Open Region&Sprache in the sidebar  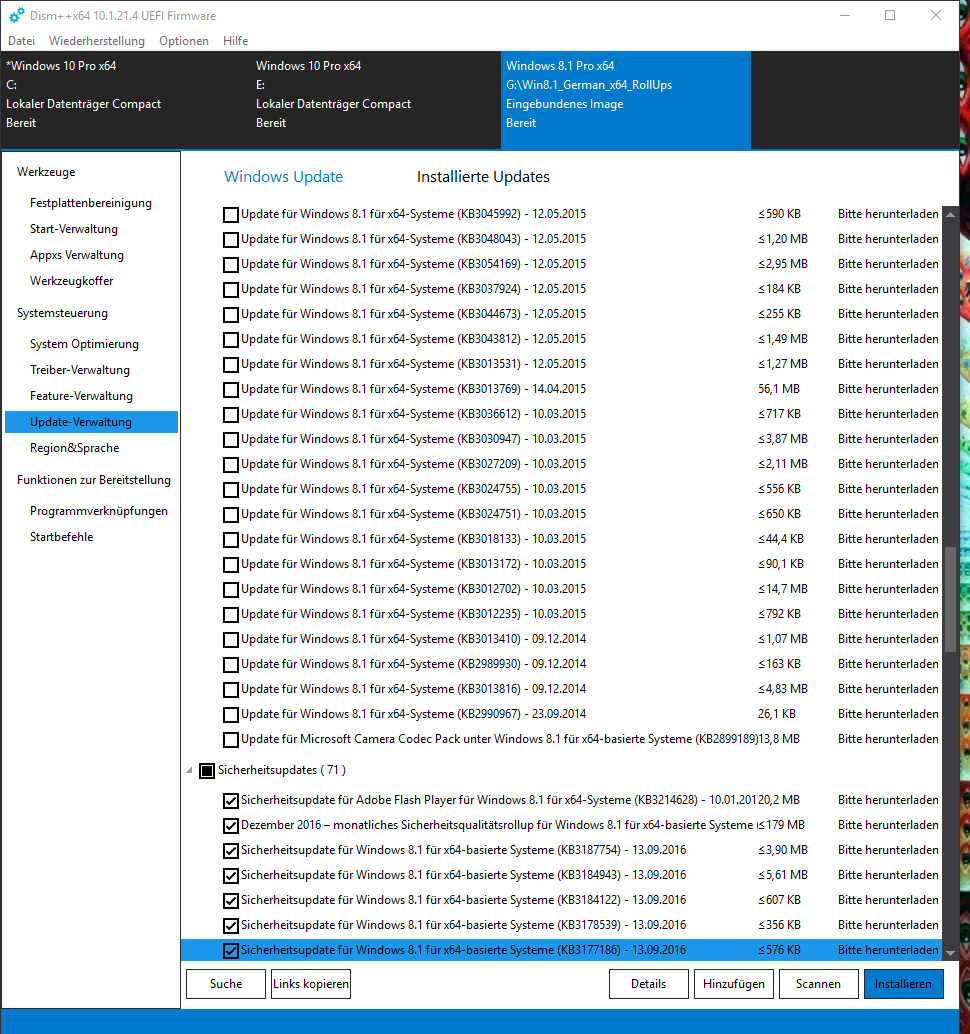[75, 448]
